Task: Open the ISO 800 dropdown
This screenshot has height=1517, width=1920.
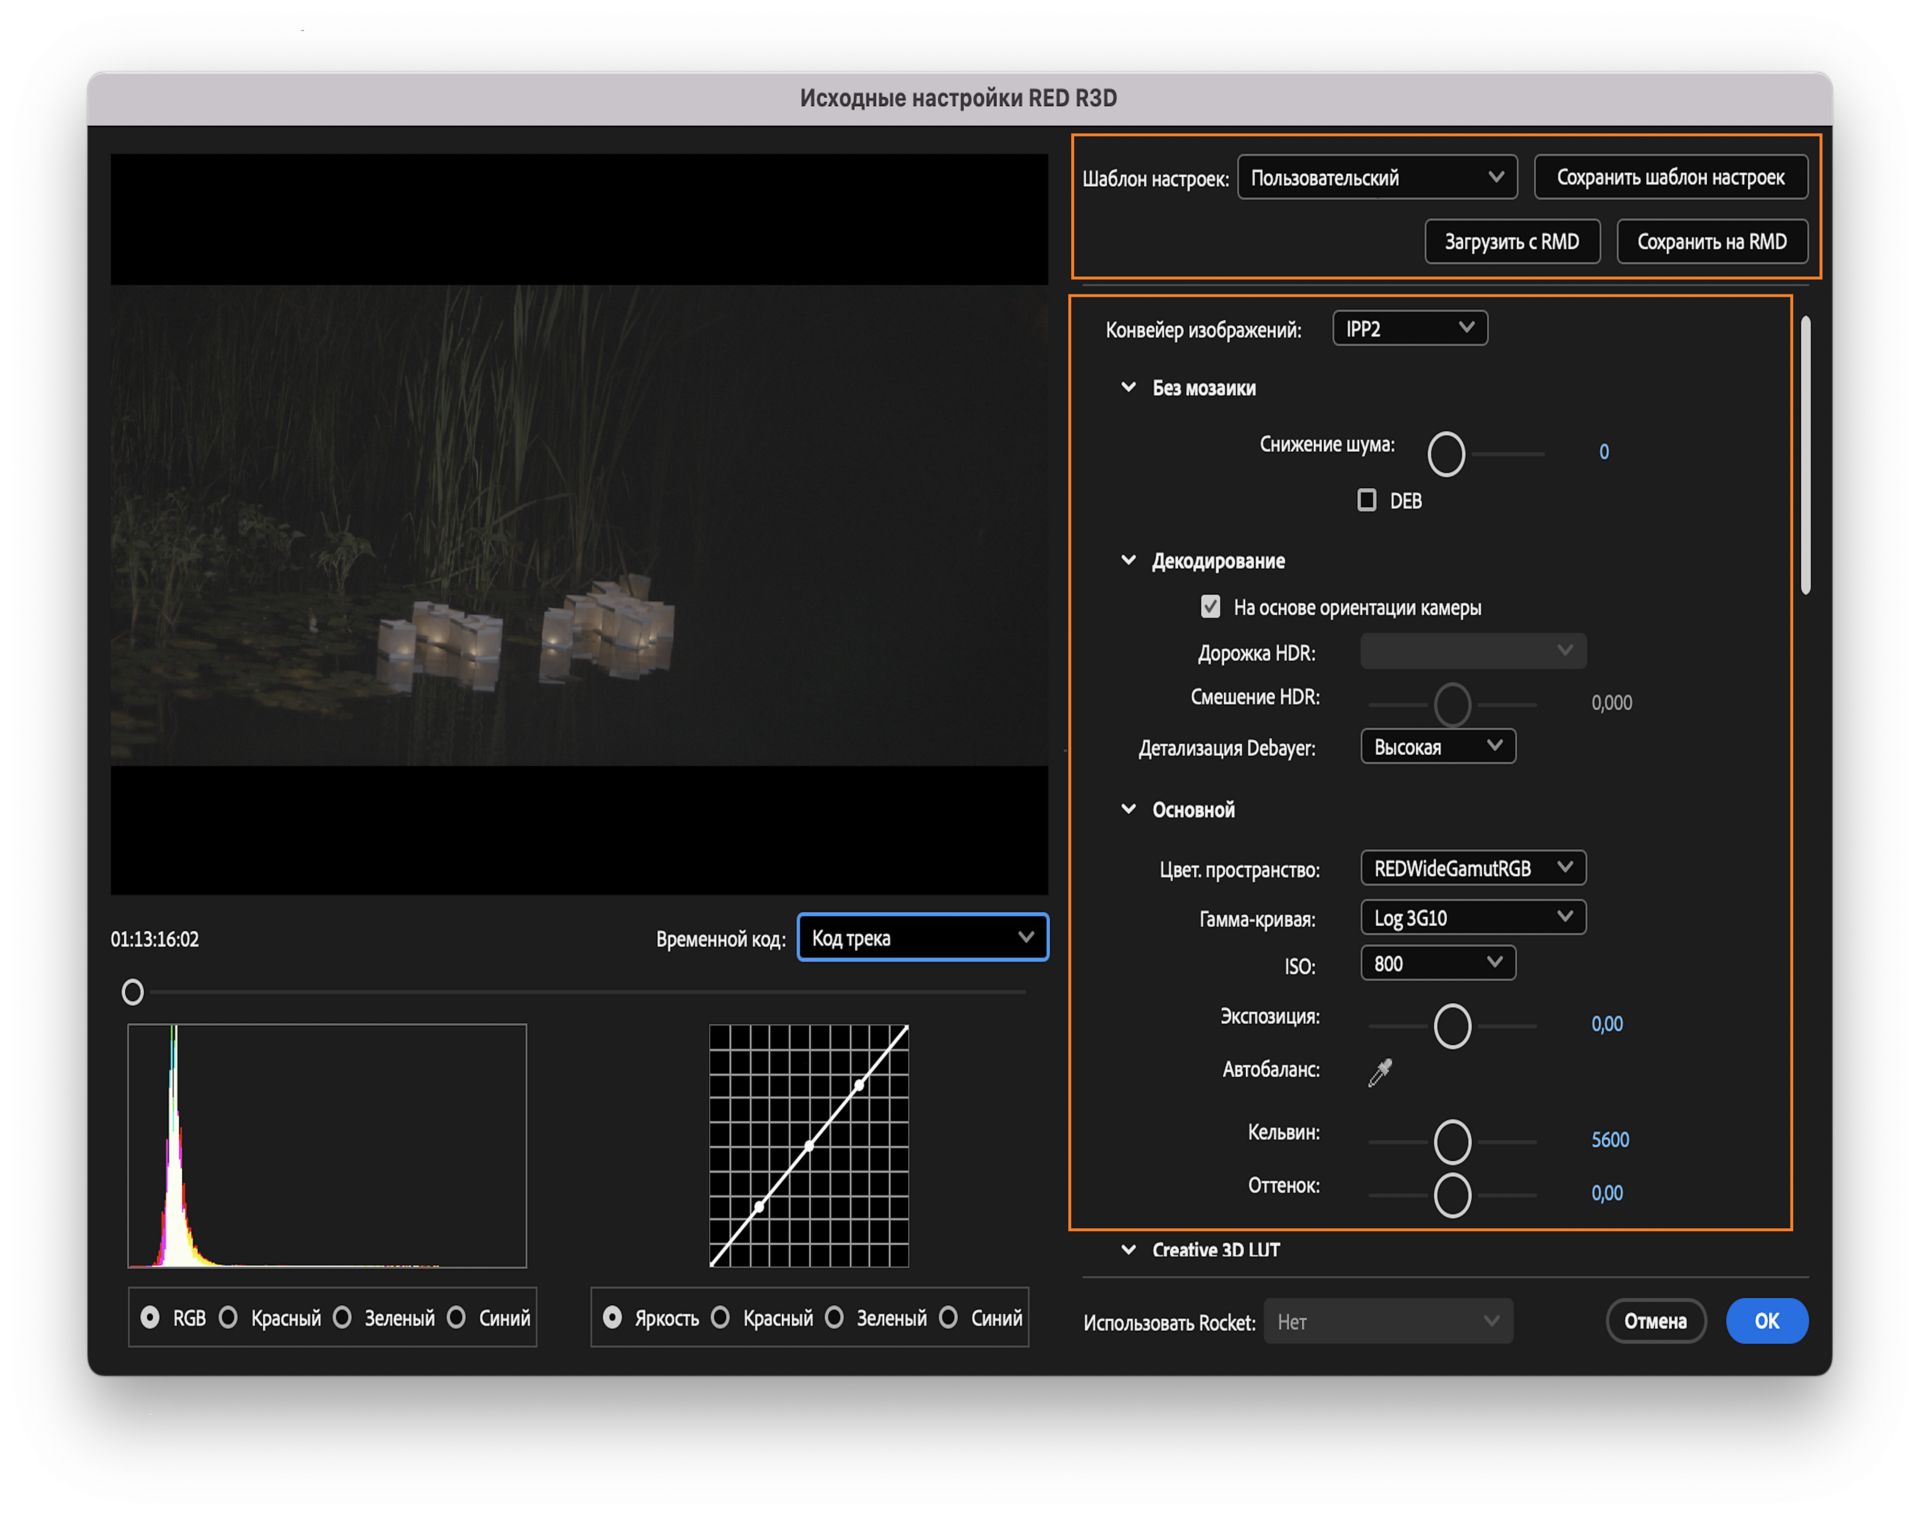Action: (1437, 963)
